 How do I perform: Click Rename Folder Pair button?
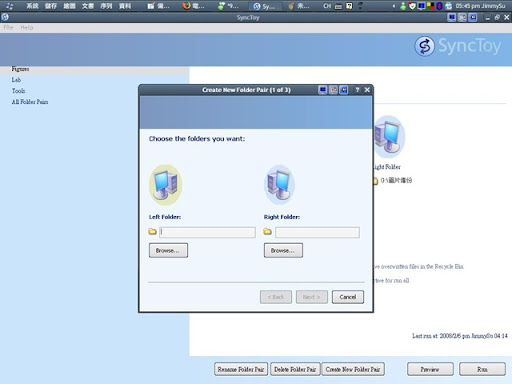241,369
